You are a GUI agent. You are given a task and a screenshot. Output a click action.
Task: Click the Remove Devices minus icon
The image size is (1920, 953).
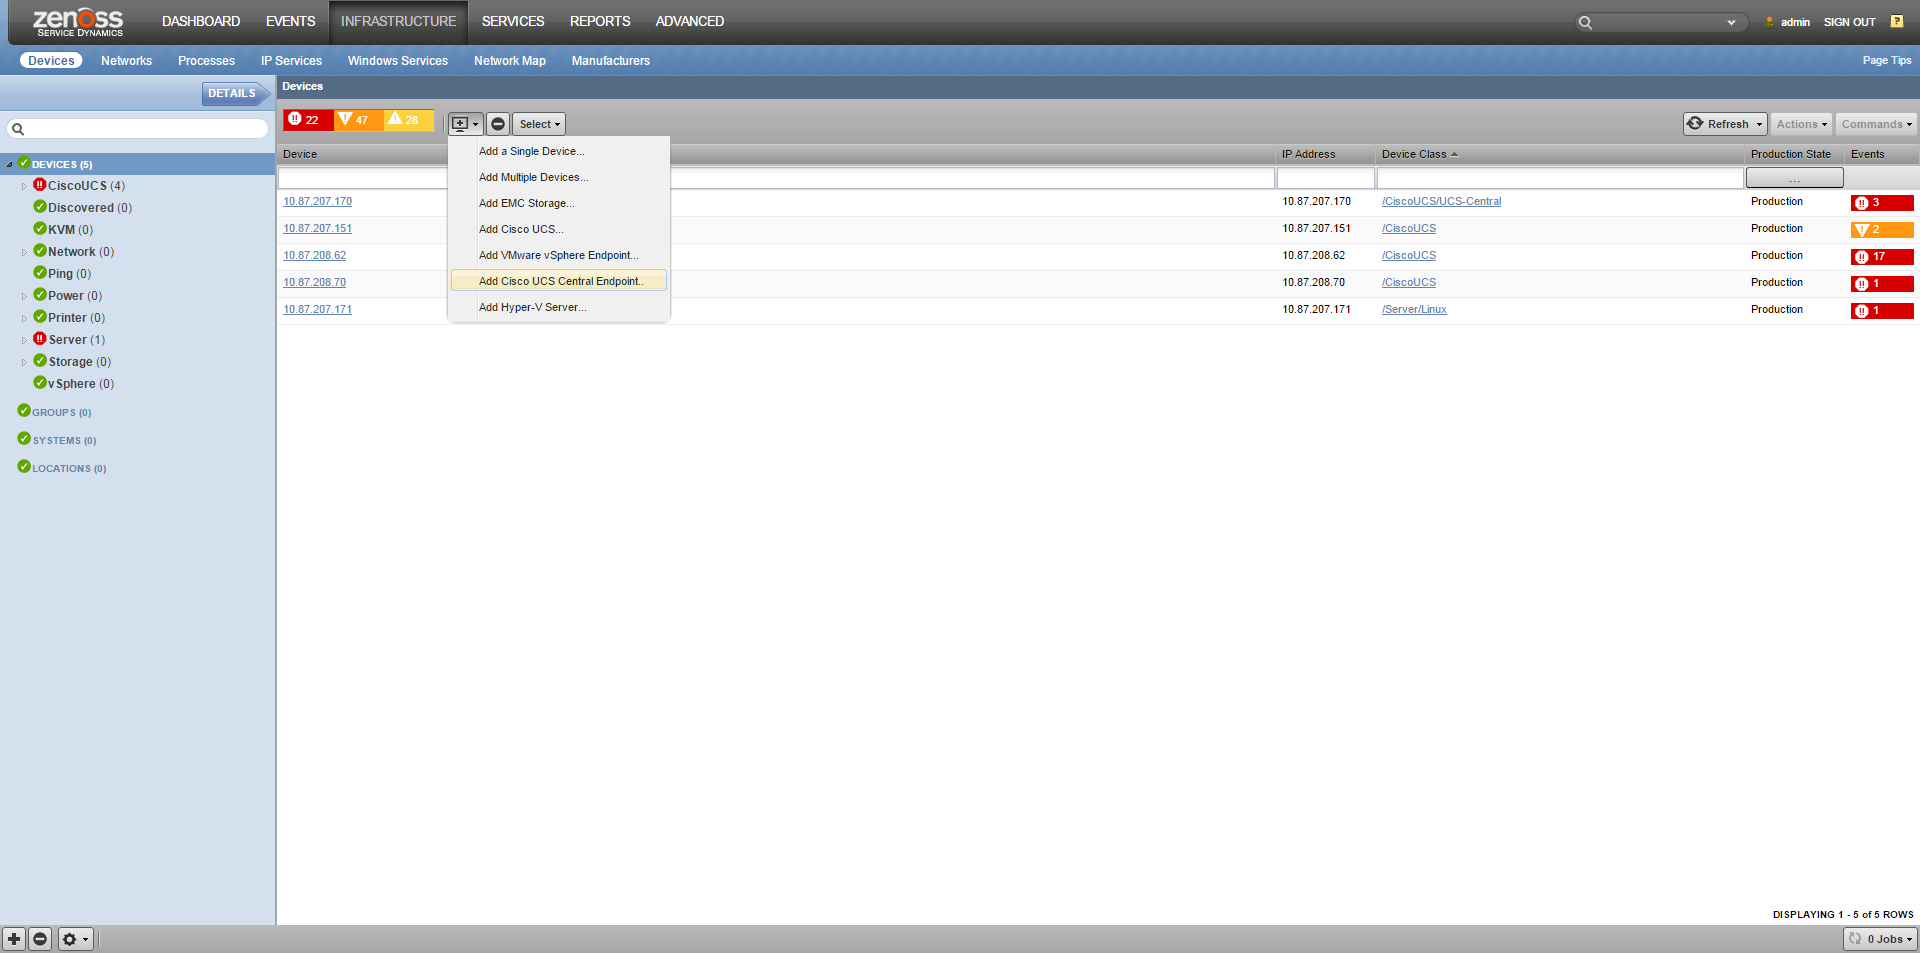coord(498,124)
